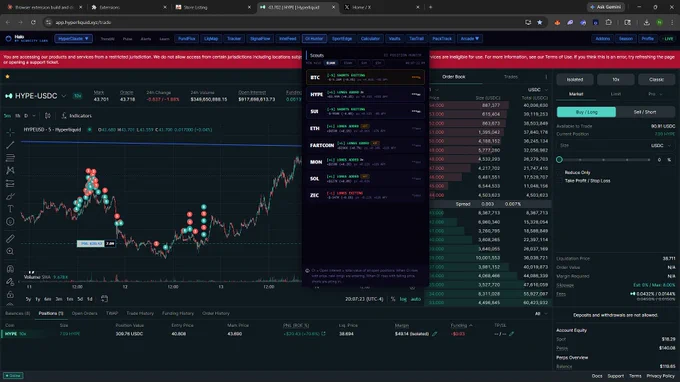The width and height of the screenshot is (680, 382).
Task: Select the trend line drawing tool
Action: (x=10, y=145)
